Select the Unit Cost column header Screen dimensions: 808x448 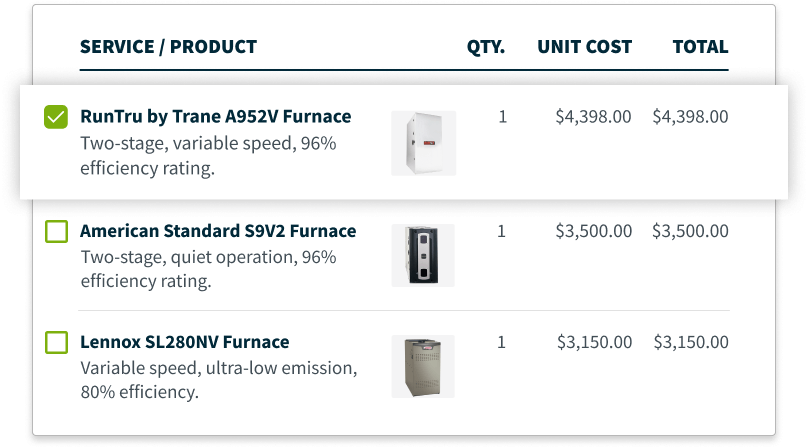[x=584, y=47]
